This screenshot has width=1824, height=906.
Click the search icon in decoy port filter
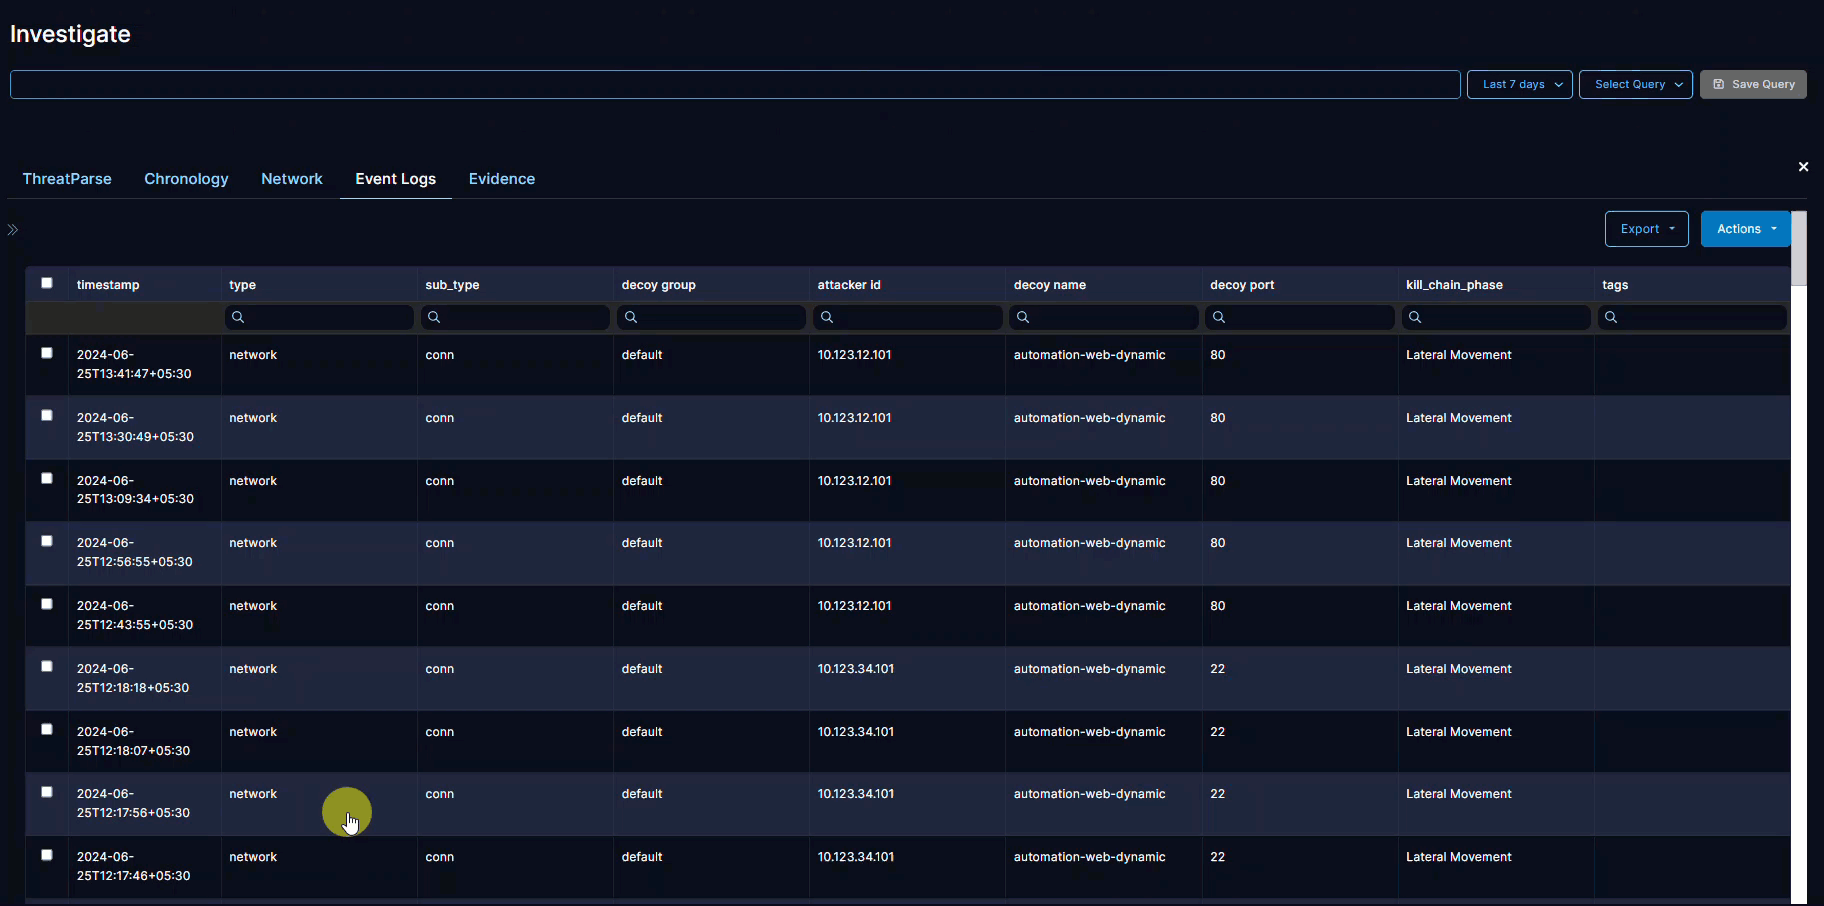[1220, 316]
